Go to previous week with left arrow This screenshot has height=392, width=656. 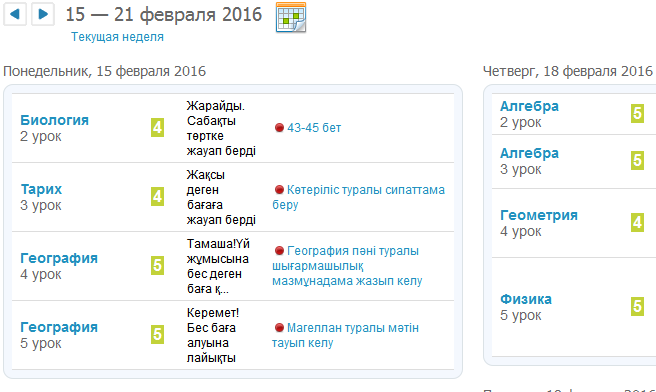coord(15,14)
